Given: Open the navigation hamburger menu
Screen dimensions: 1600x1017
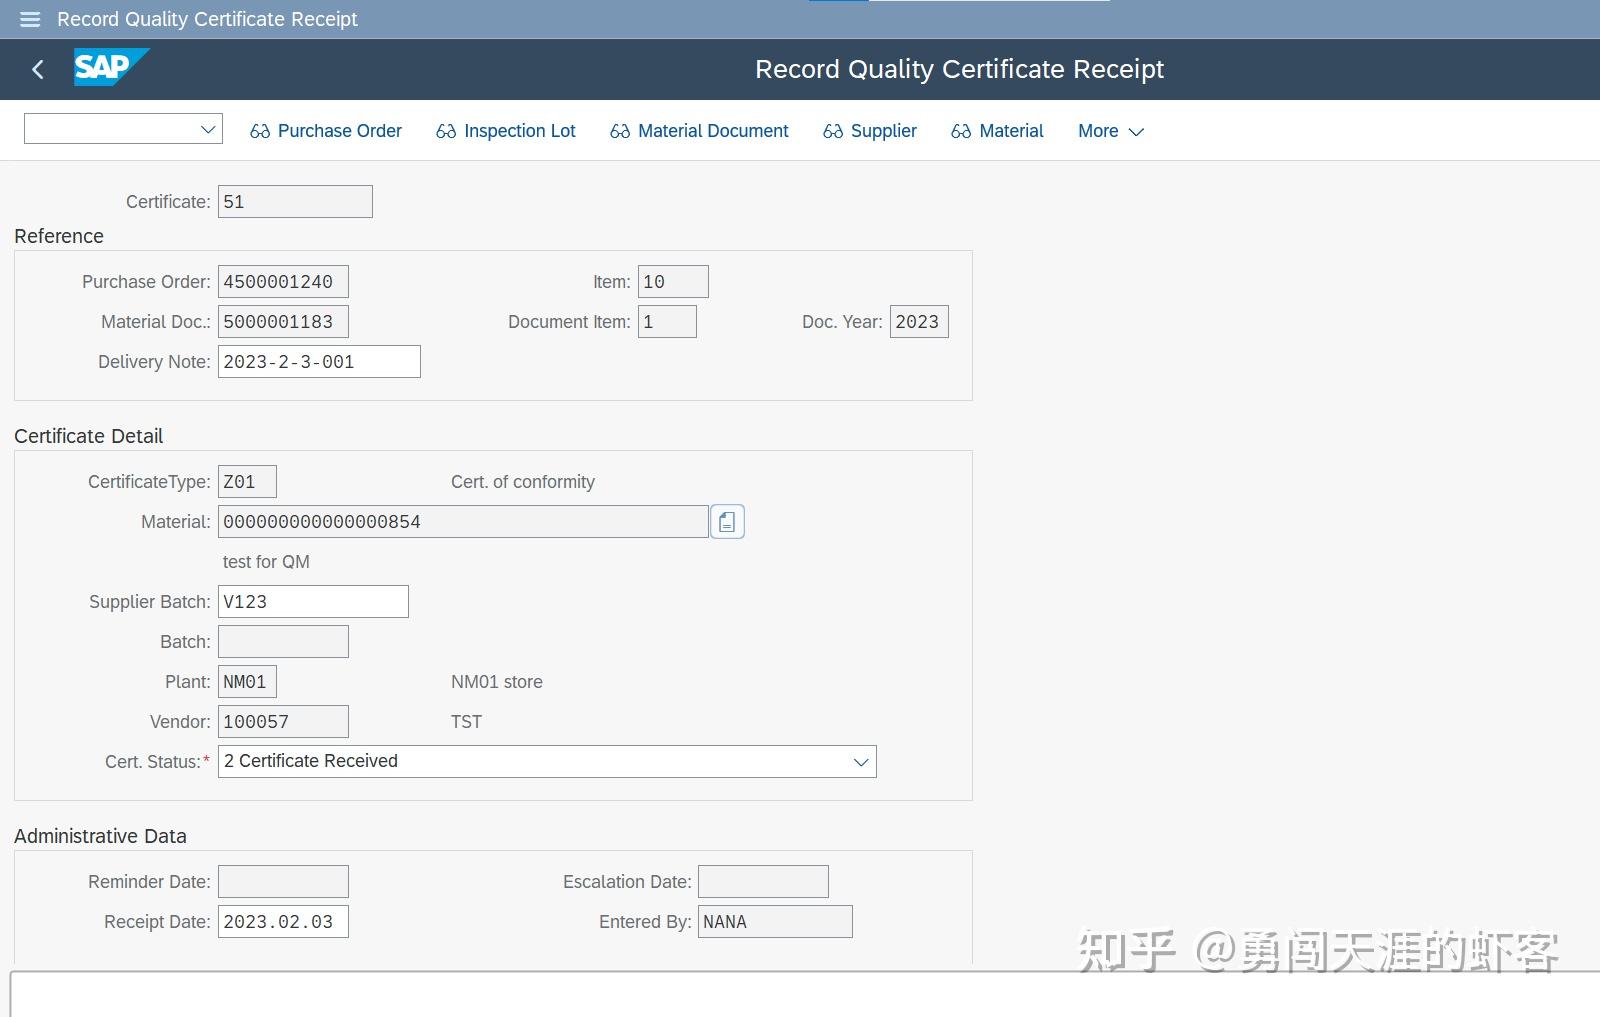Looking at the screenshot, I should [29, 19].
